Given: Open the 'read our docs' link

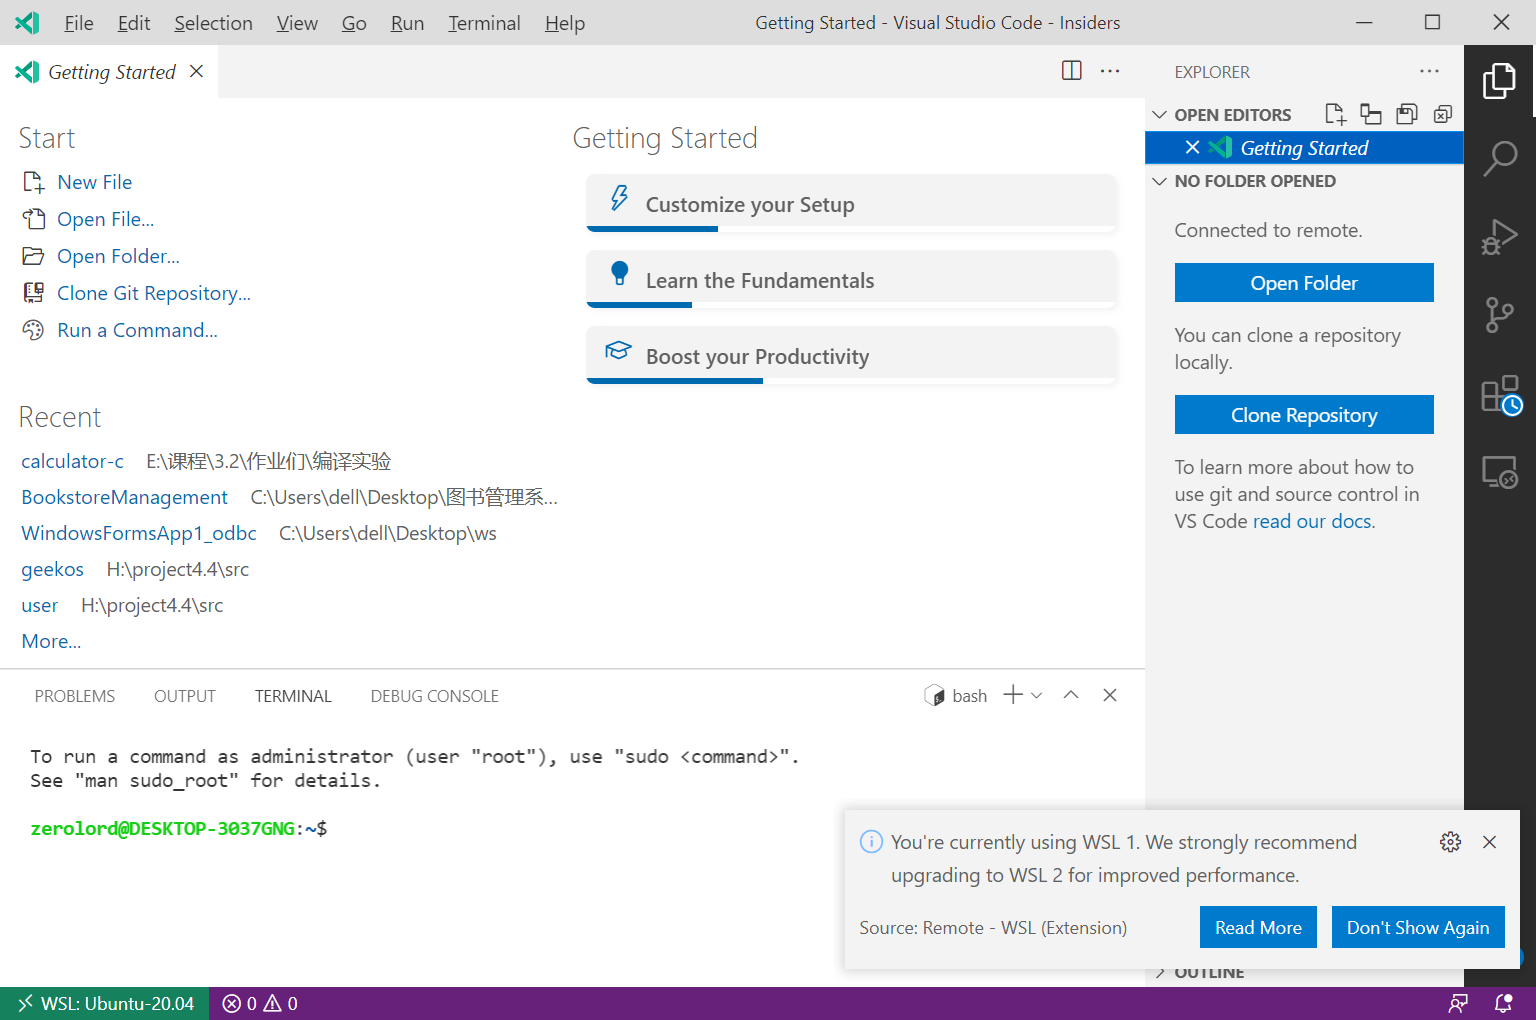Looking at the screenshot, I should (x=1311, y=521).
